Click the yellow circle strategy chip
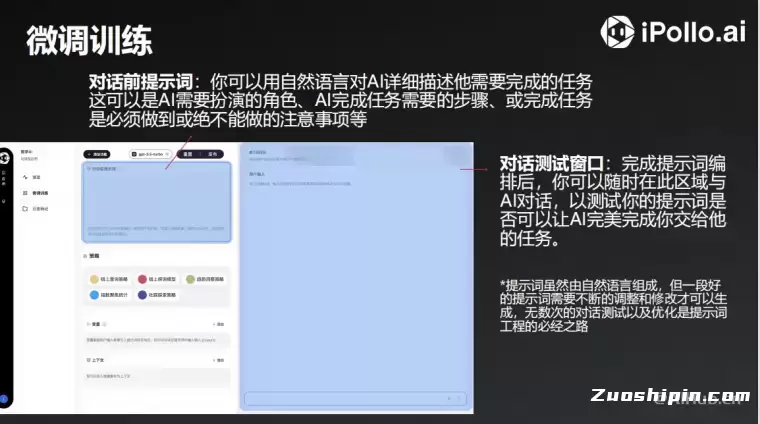Image resolution: width=760 pixels, height=424 pixels. click(x=93, y=279)
